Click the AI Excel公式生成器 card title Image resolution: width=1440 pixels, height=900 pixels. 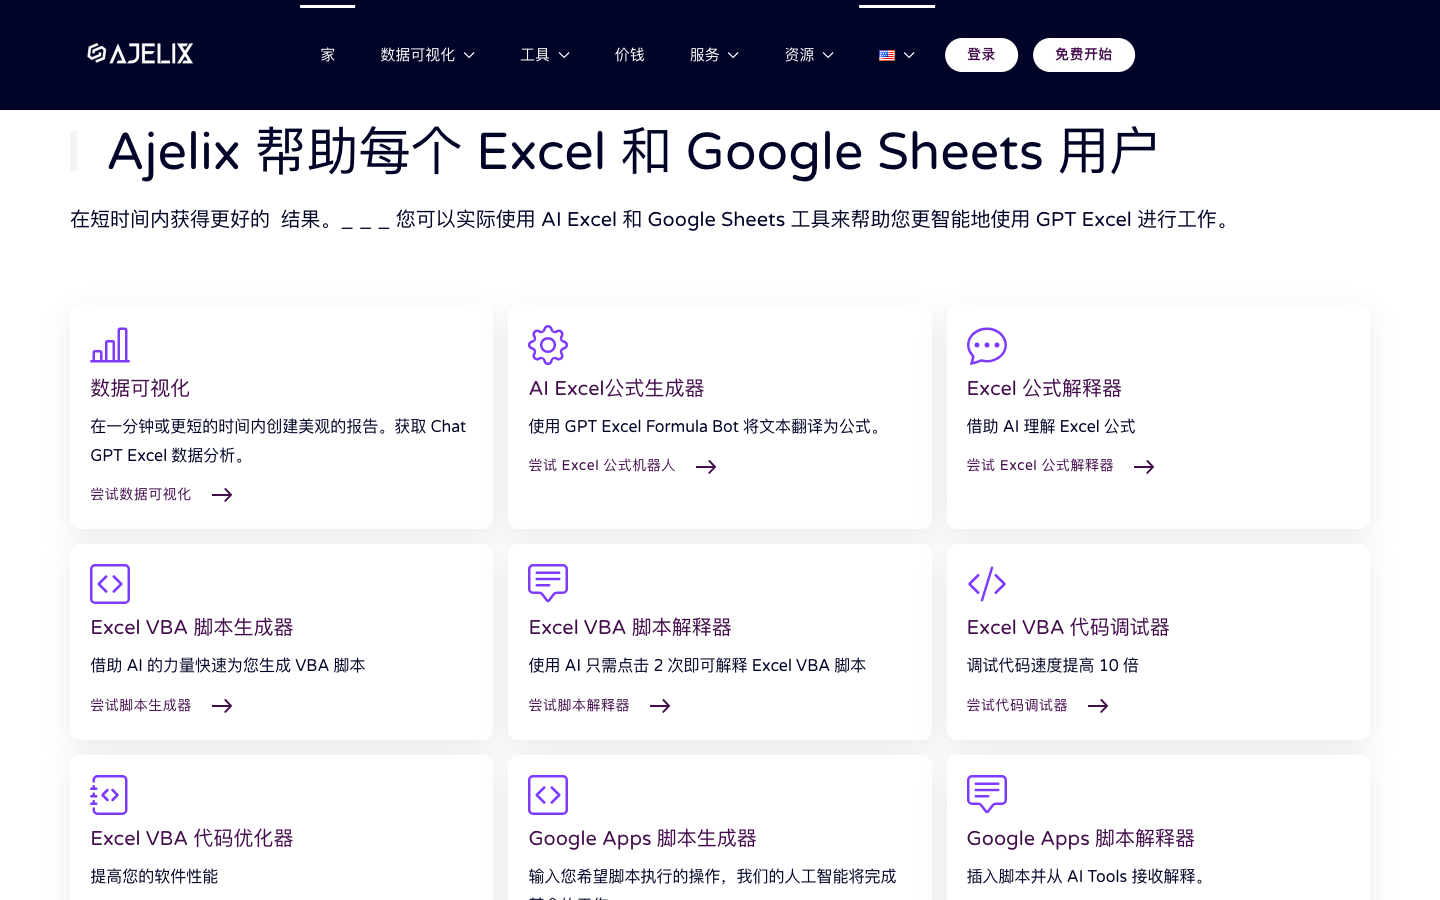click(x=616, y=388)
